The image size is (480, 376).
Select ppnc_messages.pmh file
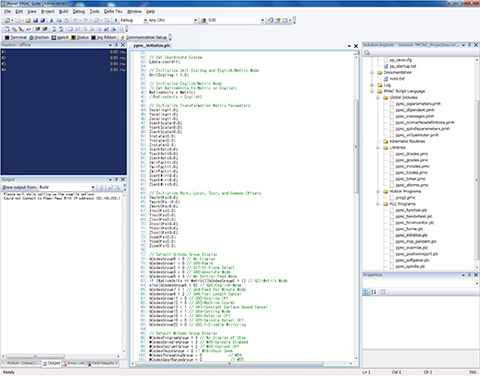[415, 116]
